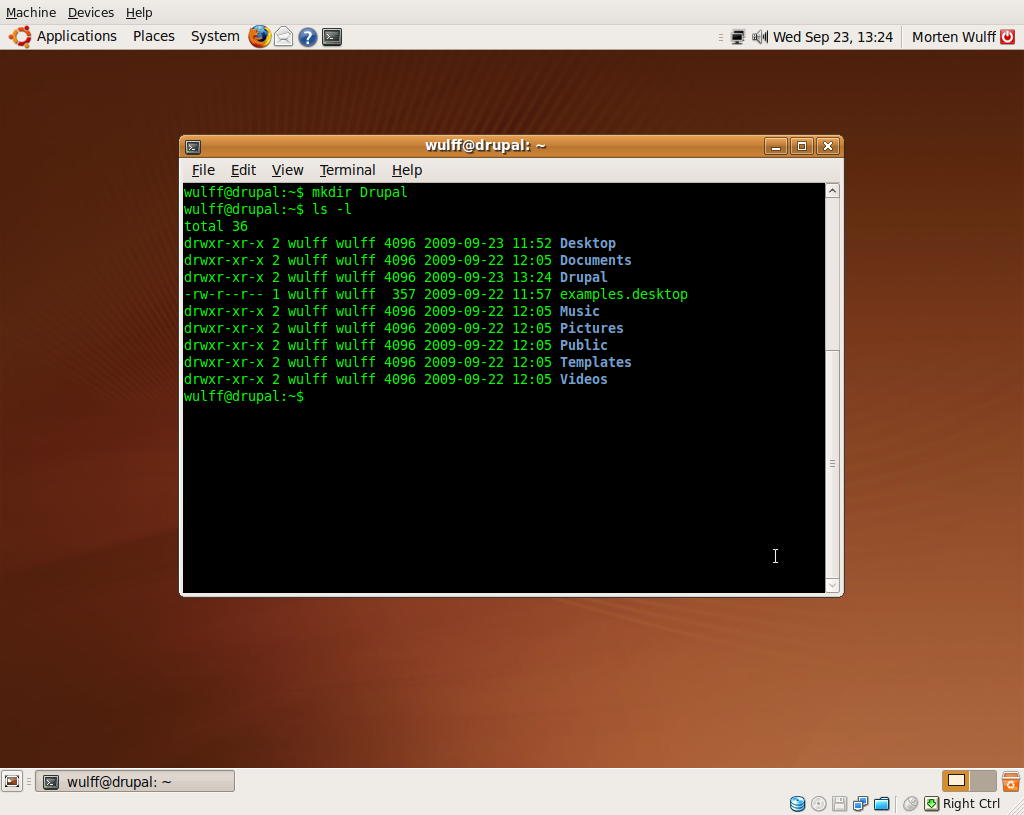Click the Pictures directory name in listing
Screen dimensions: 1024x815
tap(592, 328)
